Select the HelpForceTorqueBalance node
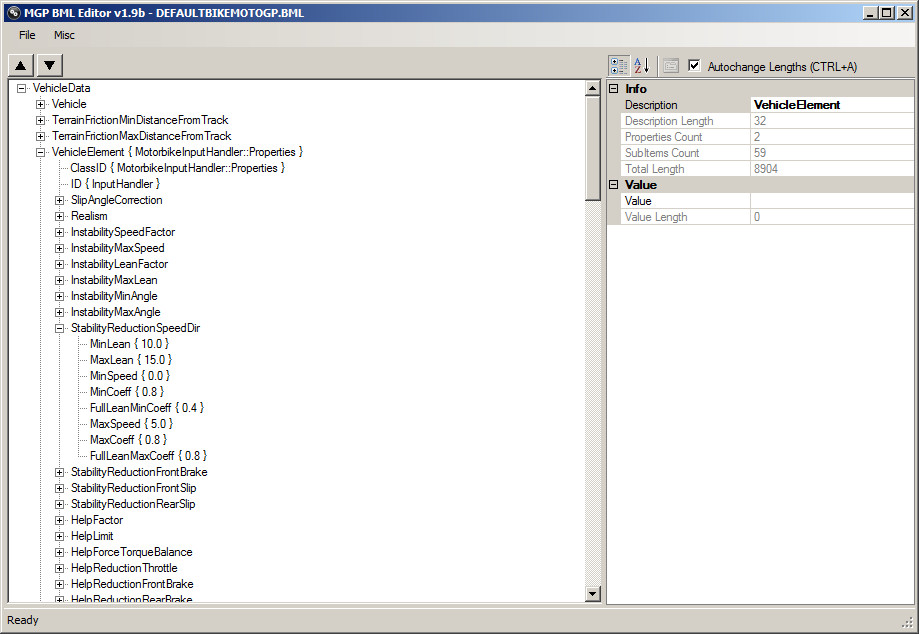This screenshot has width=919, height=634. tap(132, 551)
